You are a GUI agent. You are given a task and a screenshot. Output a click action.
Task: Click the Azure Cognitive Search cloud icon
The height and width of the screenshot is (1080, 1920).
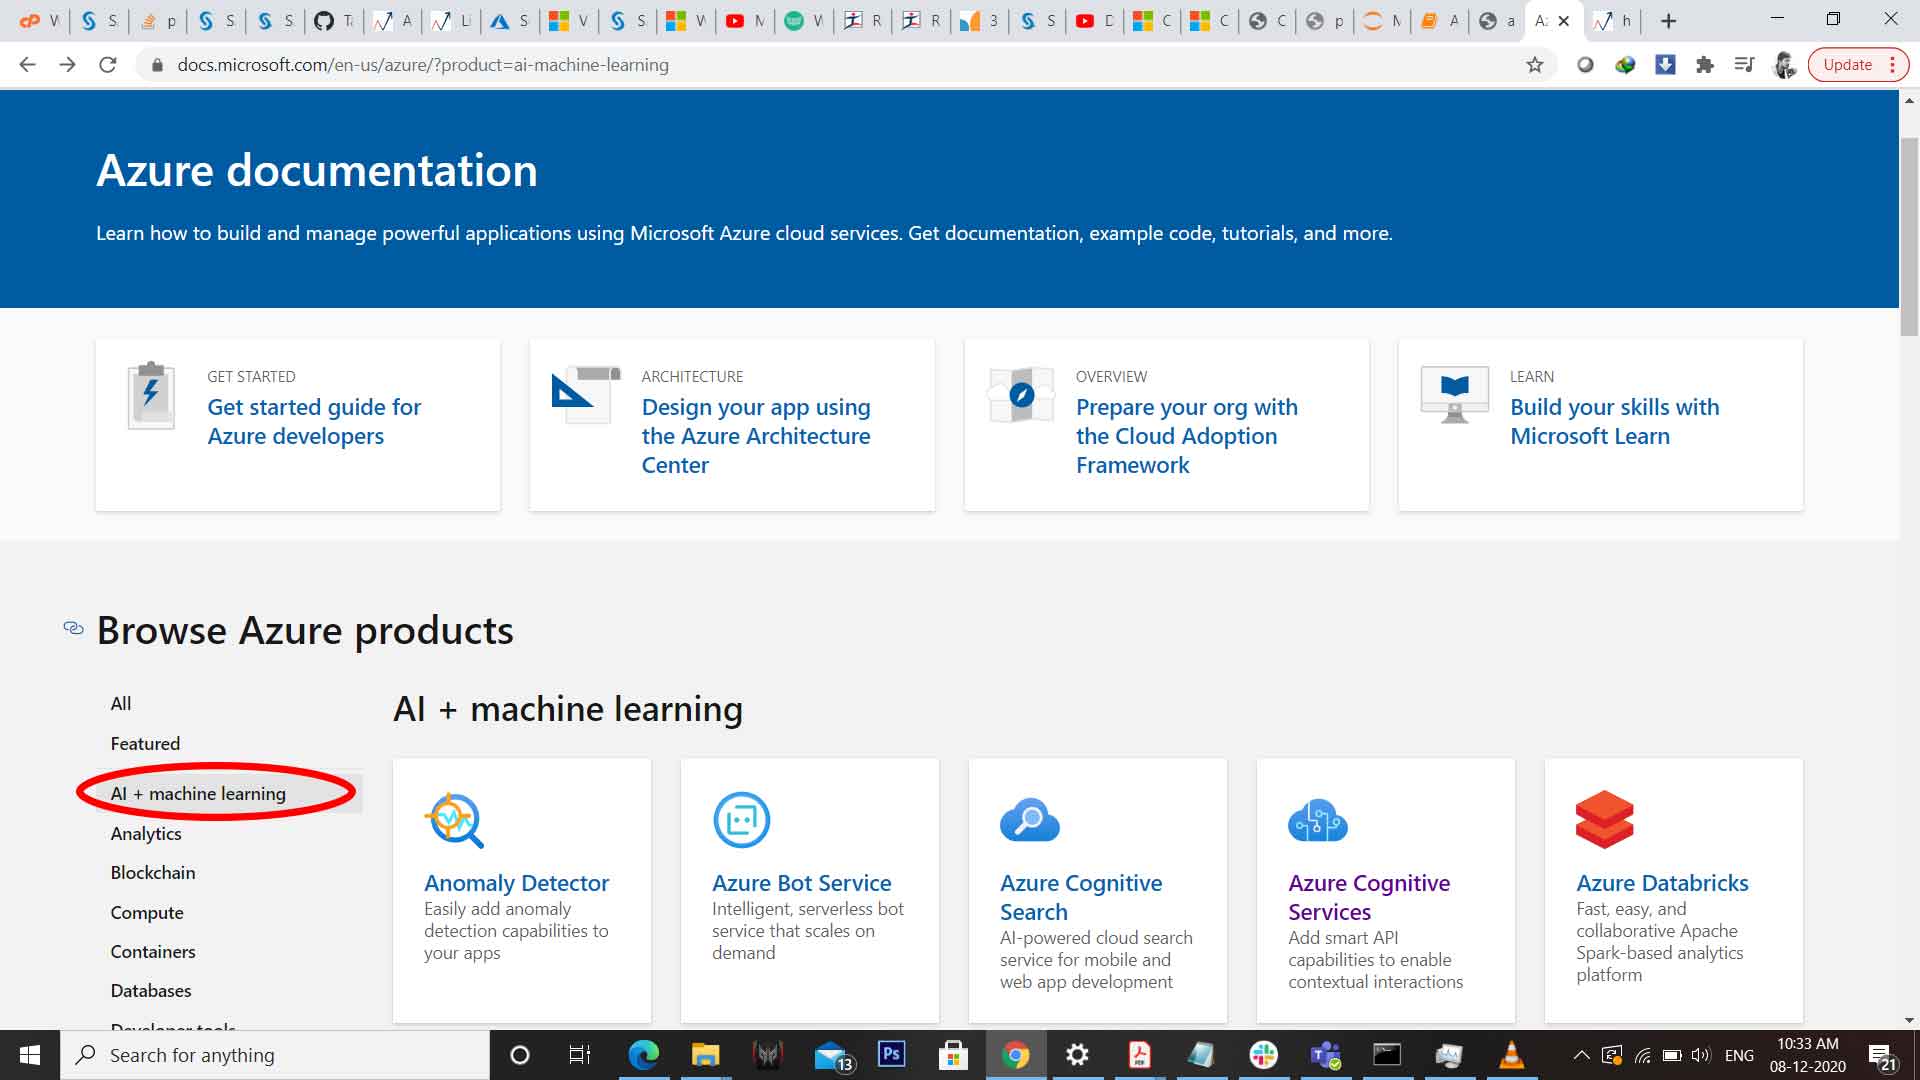[1029, 820]
